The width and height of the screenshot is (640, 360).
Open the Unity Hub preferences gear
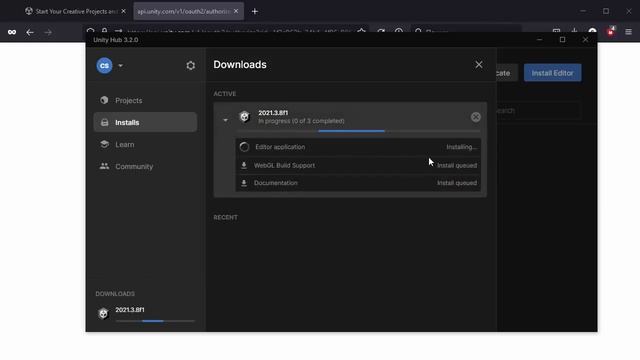click(190, 65)
